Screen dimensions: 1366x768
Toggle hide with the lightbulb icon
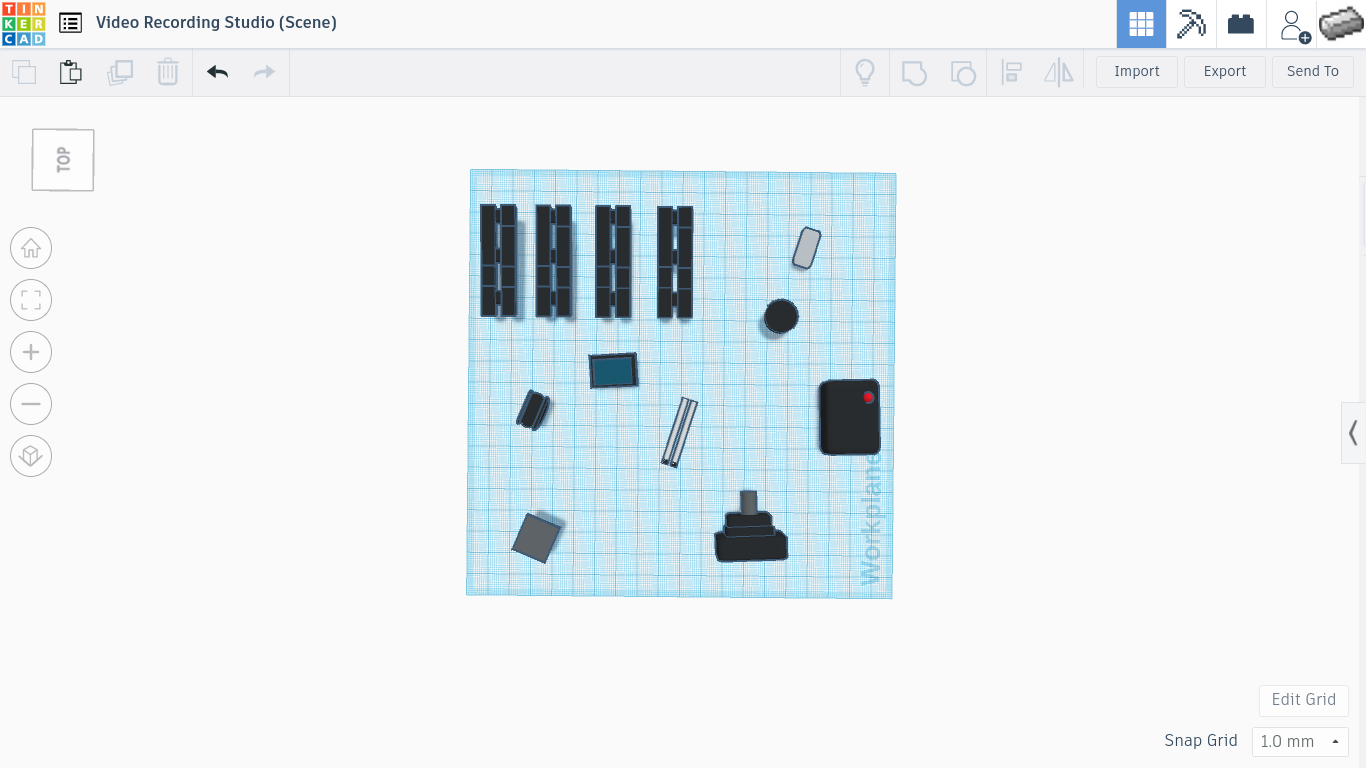[865, 71]
